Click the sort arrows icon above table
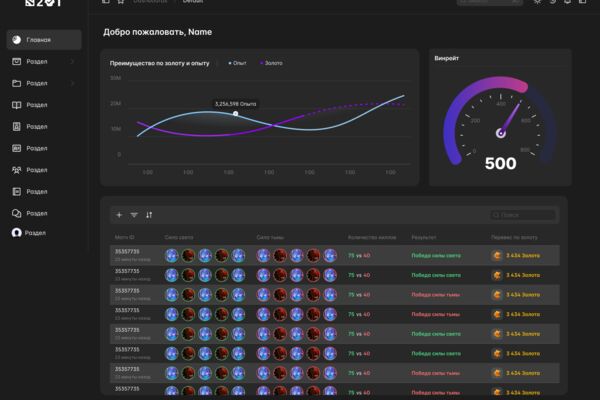Viewport: 600px width, 400px height. [149, 215]
